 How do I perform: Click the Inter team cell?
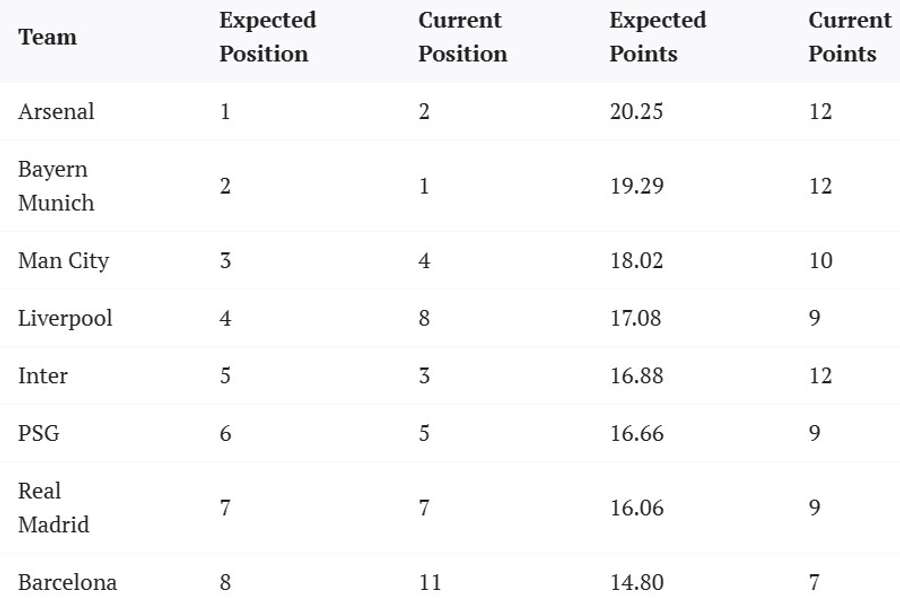coord(43,376)
